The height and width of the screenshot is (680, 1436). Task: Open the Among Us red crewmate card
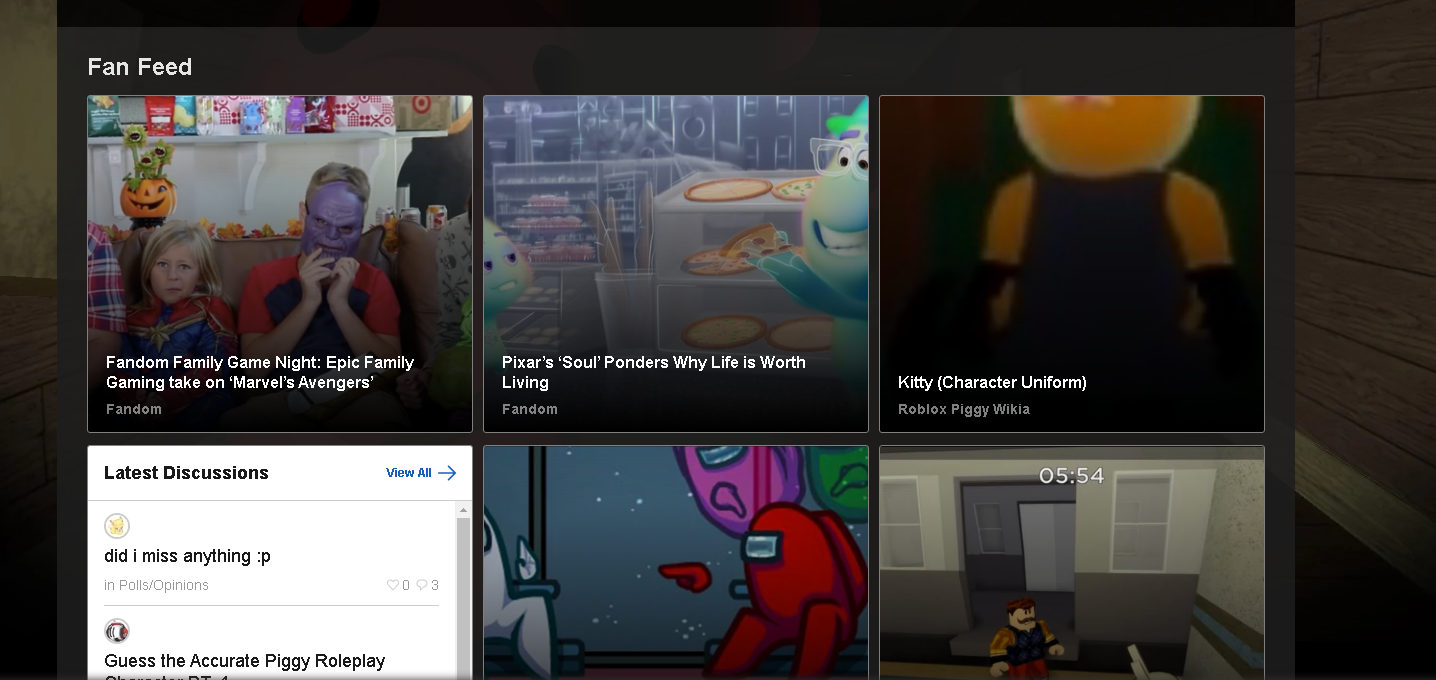676,563
